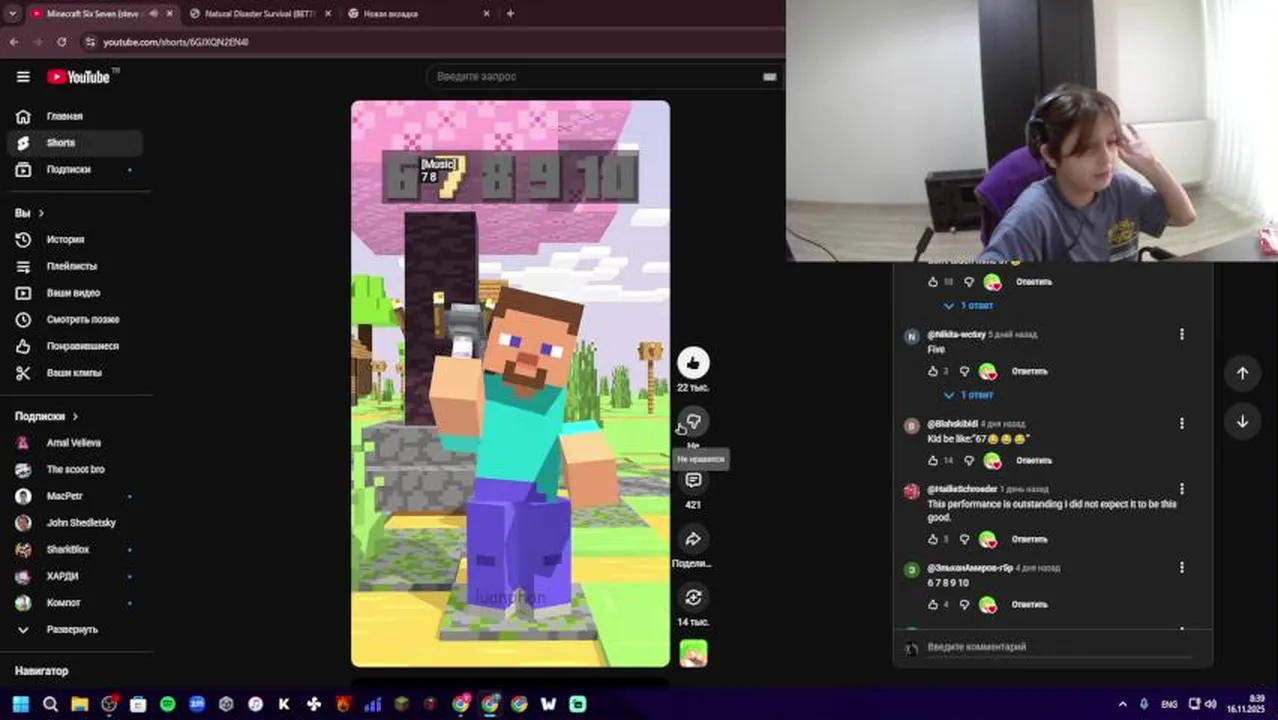1278x720 pixels.
Task: Open options menu for the 6 7 8 9 10 comment
Action: pos(1181,567)
